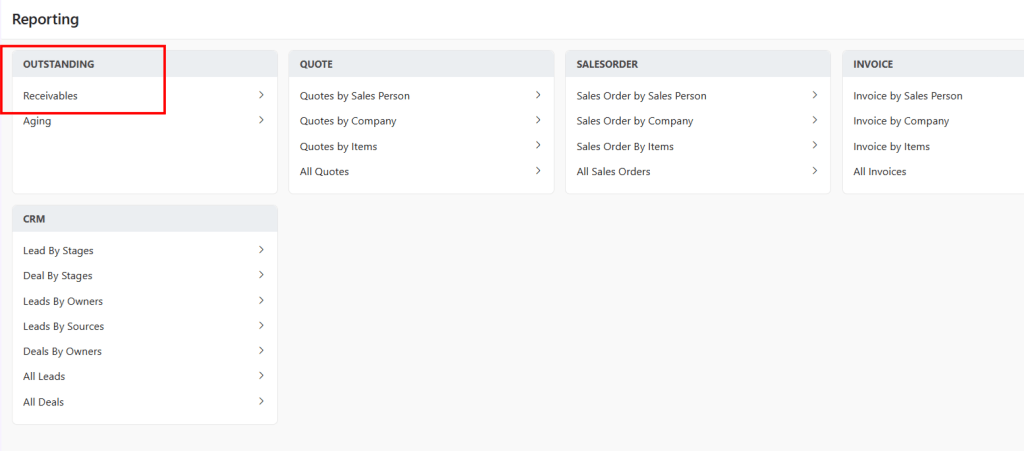The image size is (1024, 451).
Task: Expand the All Quotes report chevron
Action: click(538, 171)
